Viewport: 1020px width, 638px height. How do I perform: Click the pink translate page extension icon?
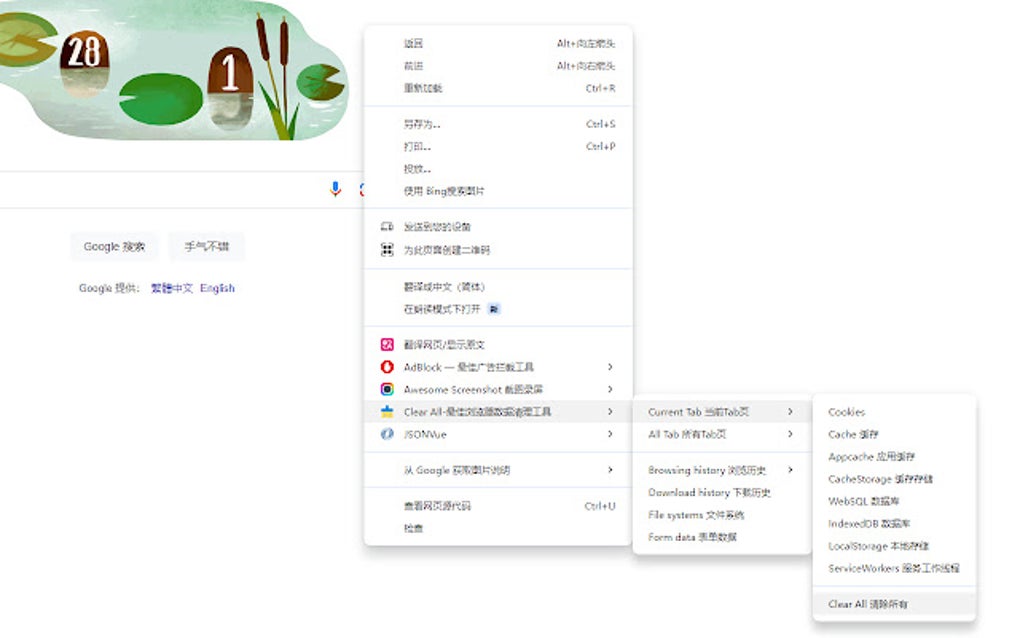pyautogui.click(x=387, y=345)
